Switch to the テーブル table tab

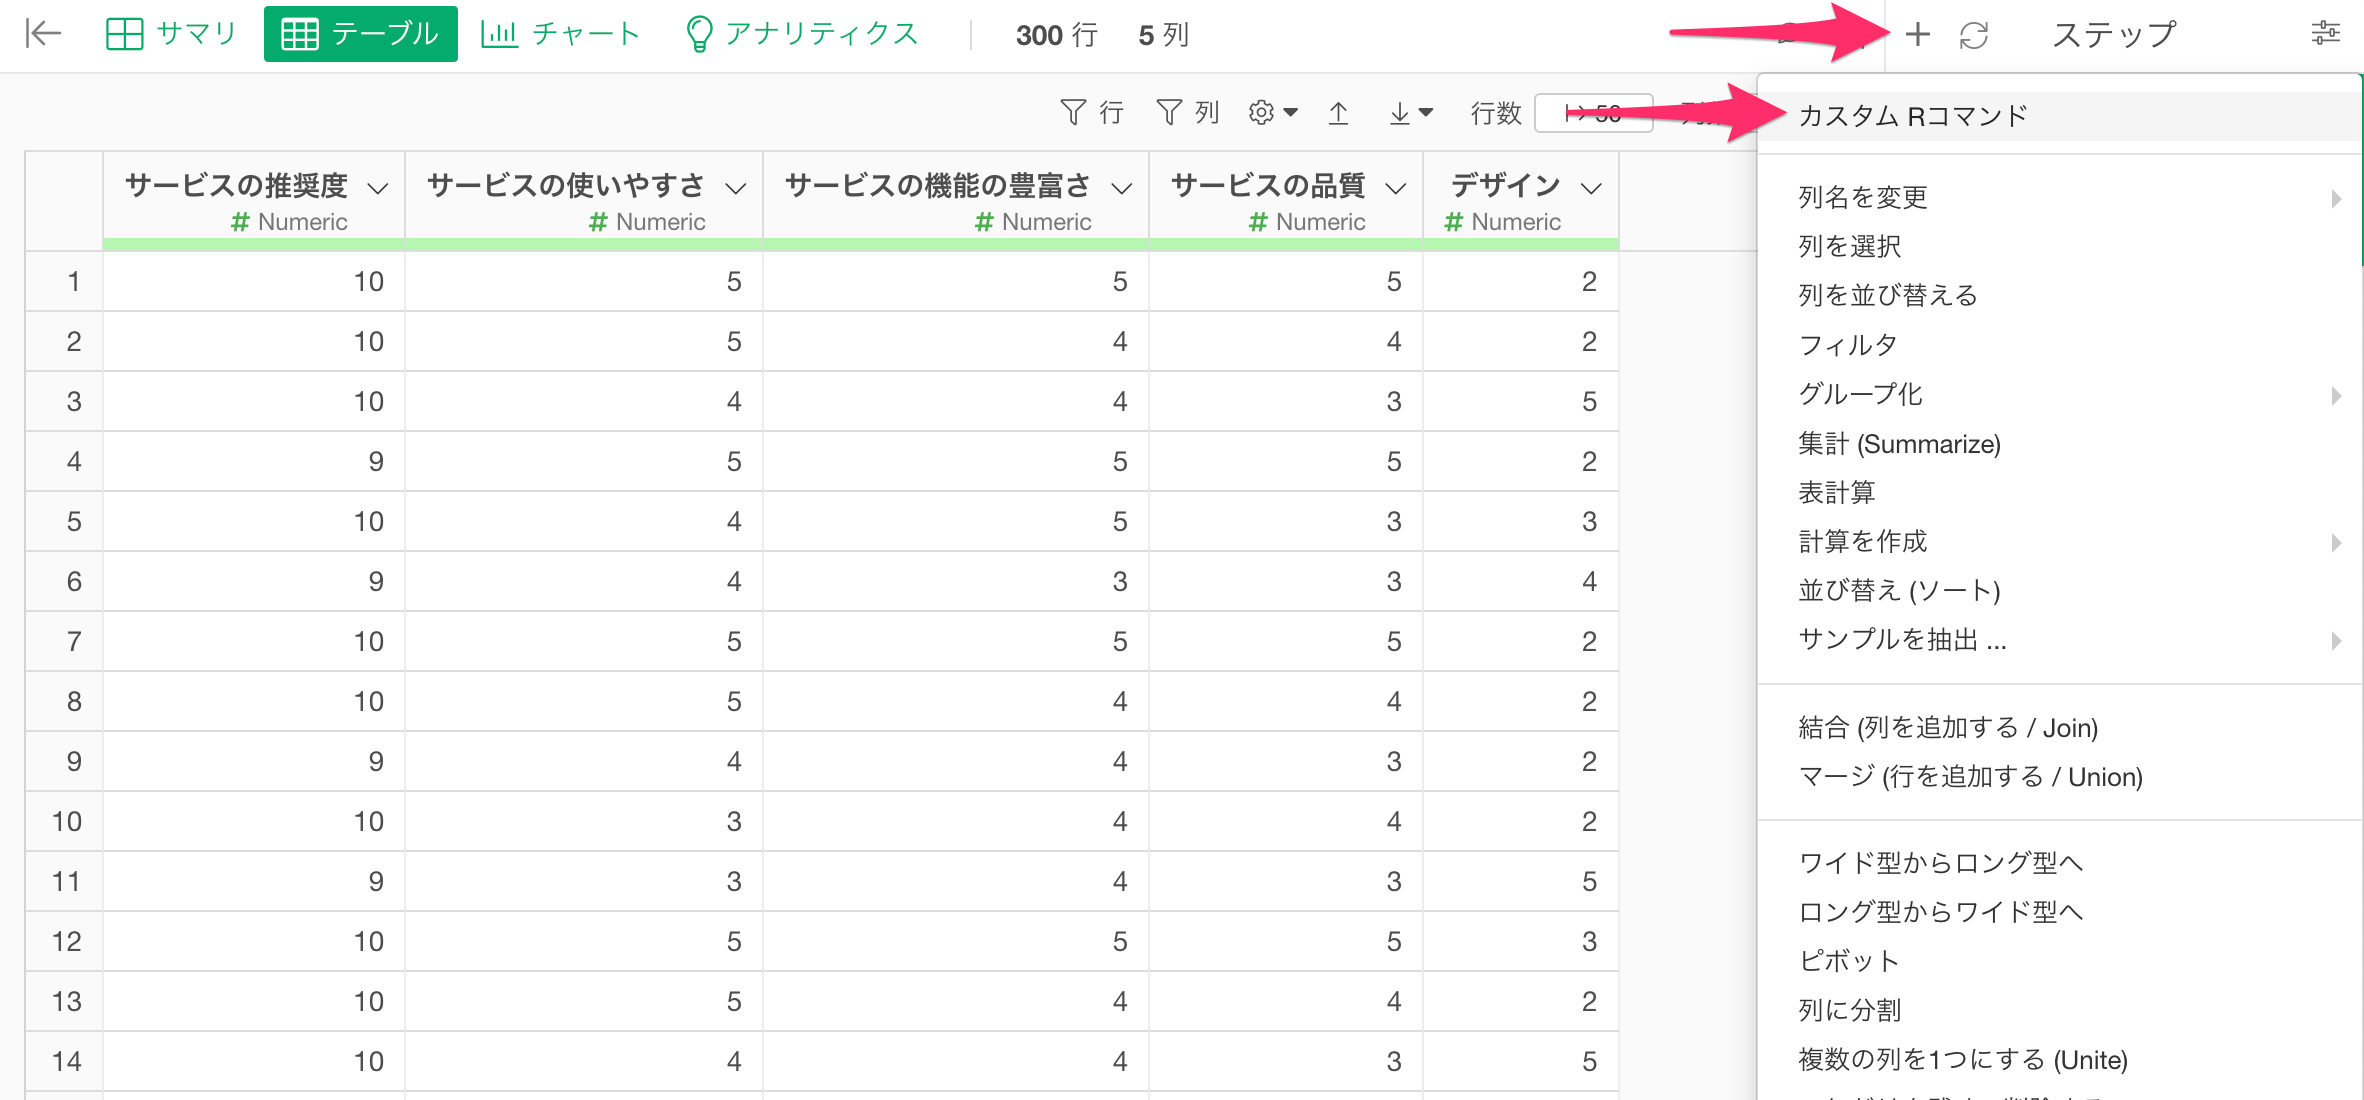(x=360, y=34)
